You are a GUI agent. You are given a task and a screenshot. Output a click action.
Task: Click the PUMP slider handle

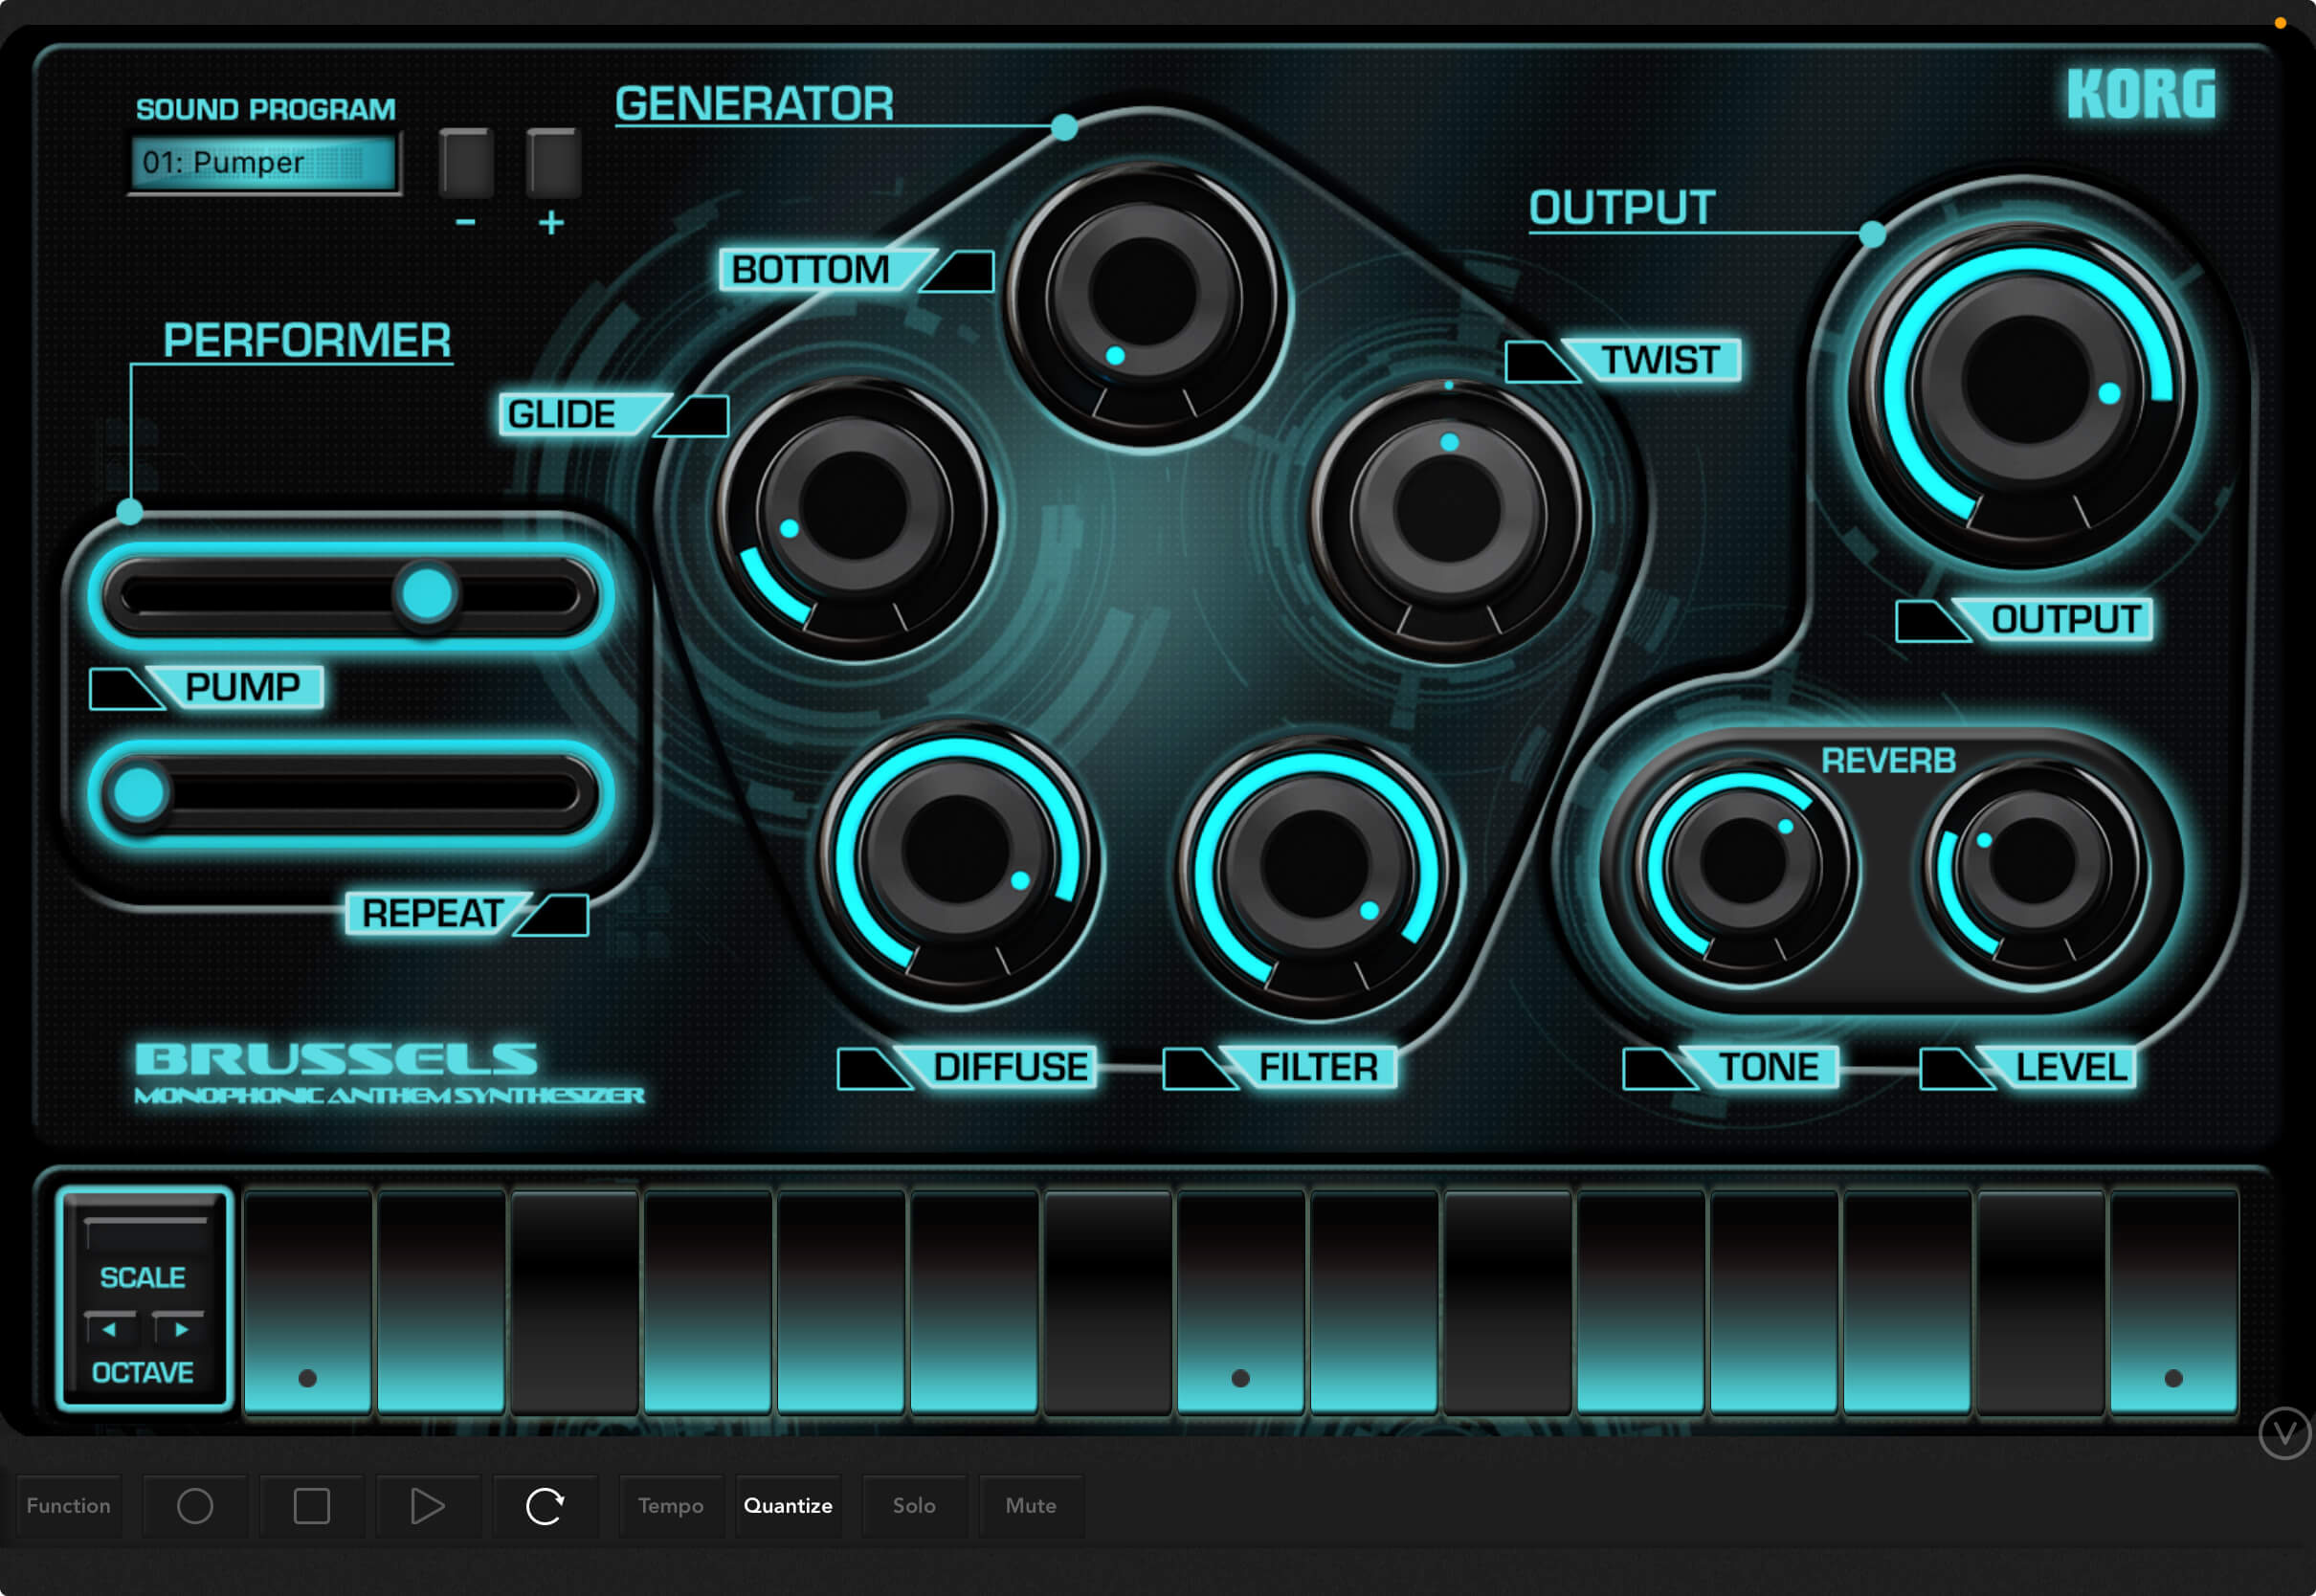pyautogui.click(x=427, y=595)
